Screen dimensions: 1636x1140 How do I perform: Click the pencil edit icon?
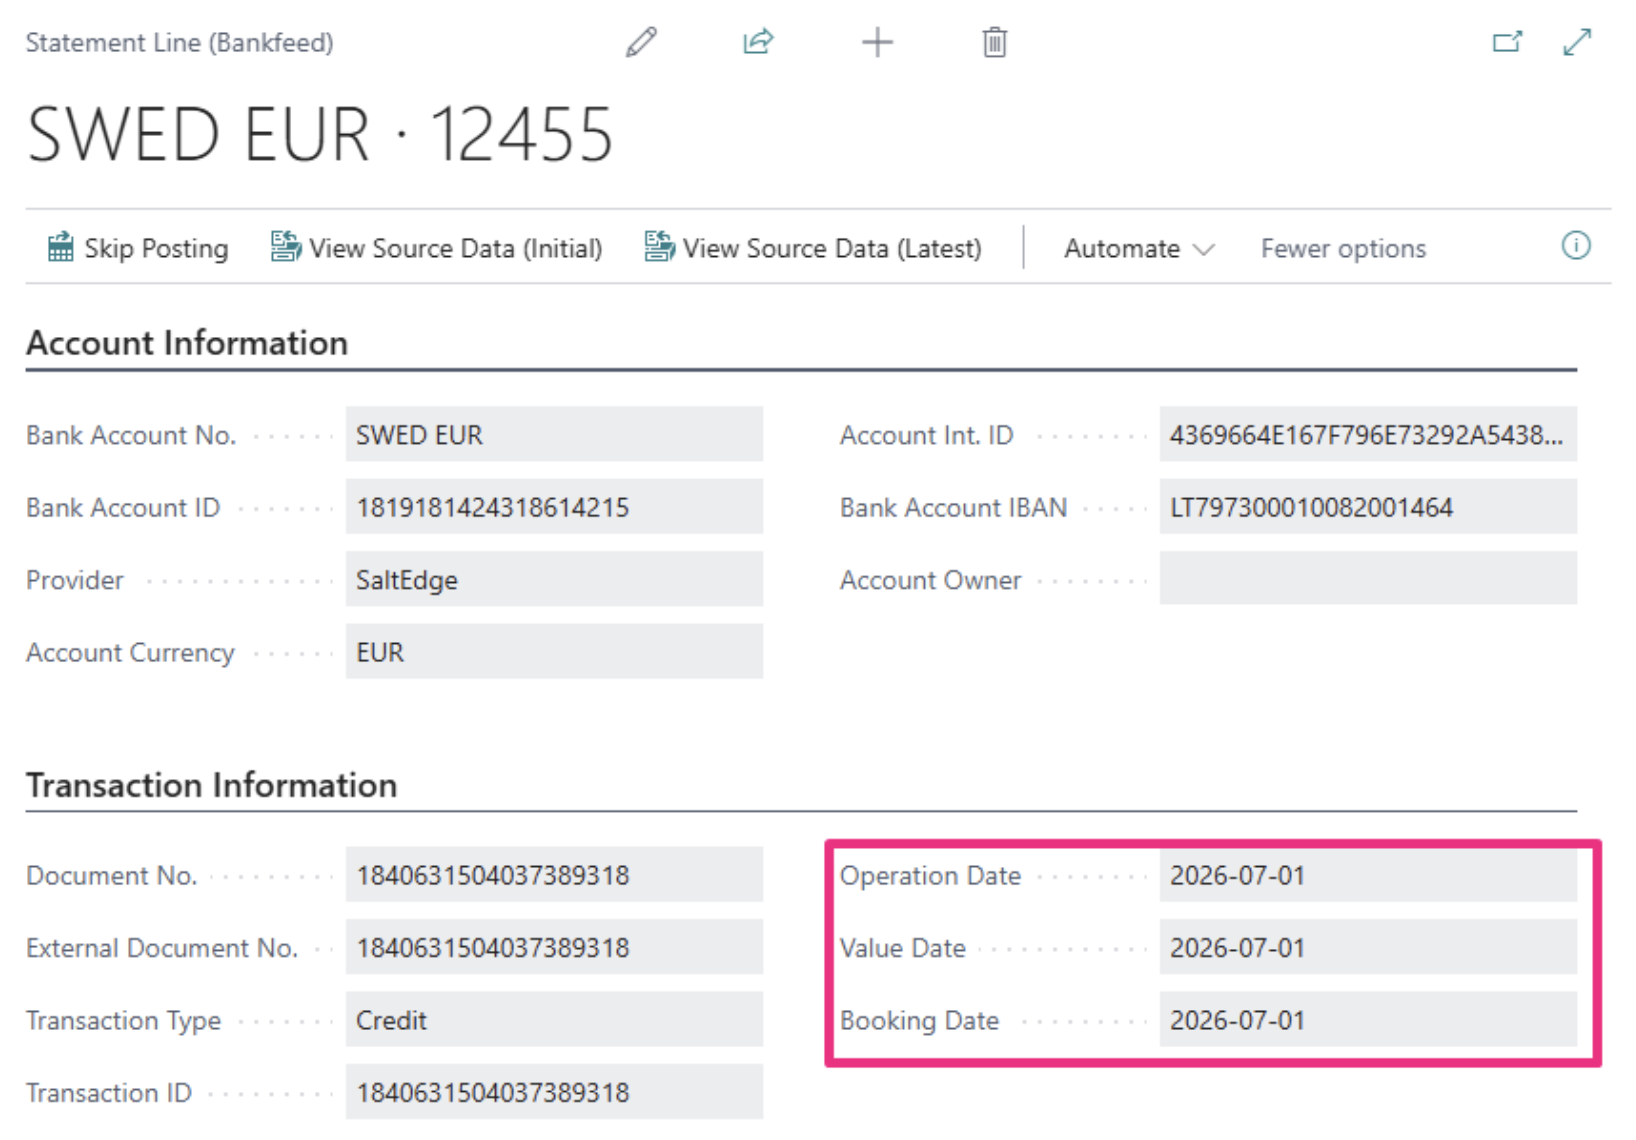(x=641, y=42)
